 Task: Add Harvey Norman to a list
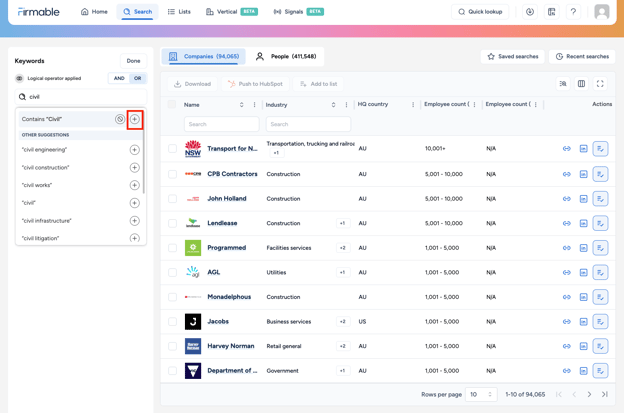tap(600, 346)
